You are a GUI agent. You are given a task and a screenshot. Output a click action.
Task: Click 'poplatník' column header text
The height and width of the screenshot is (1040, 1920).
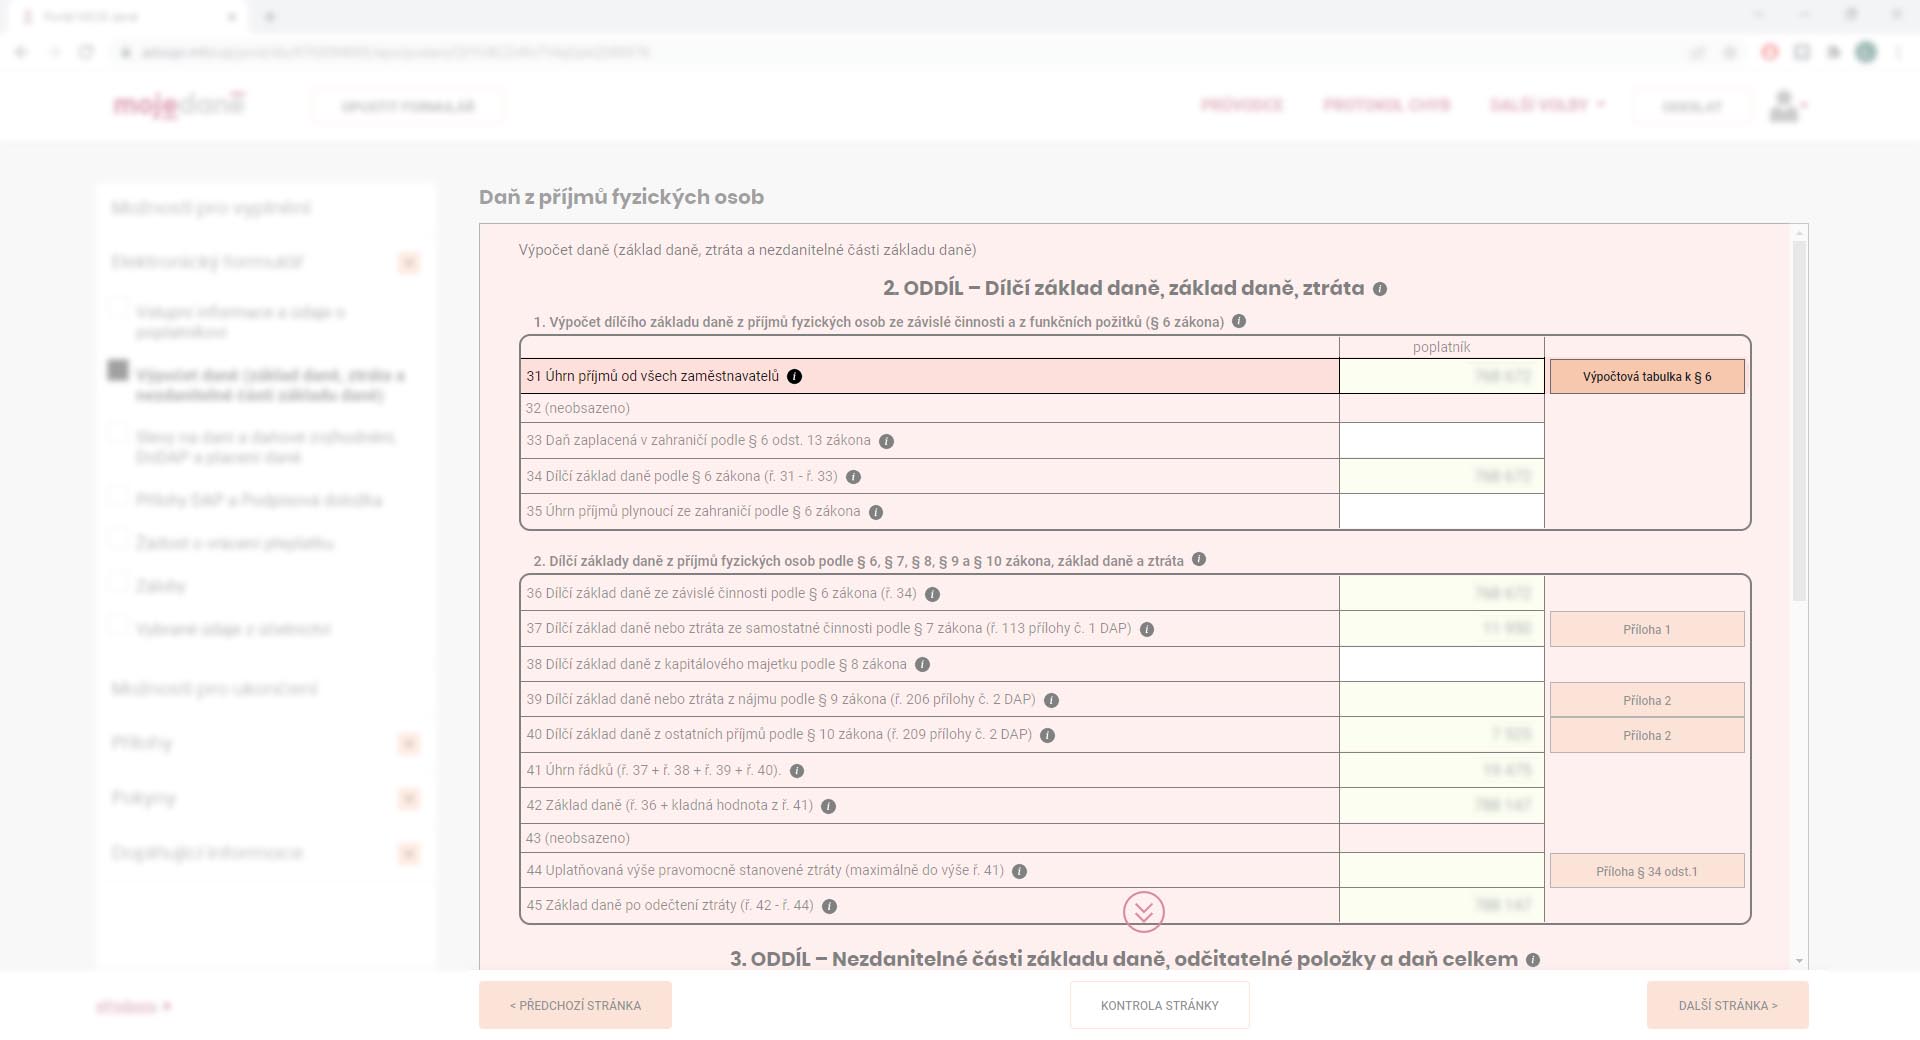[x=1441, y=347]
